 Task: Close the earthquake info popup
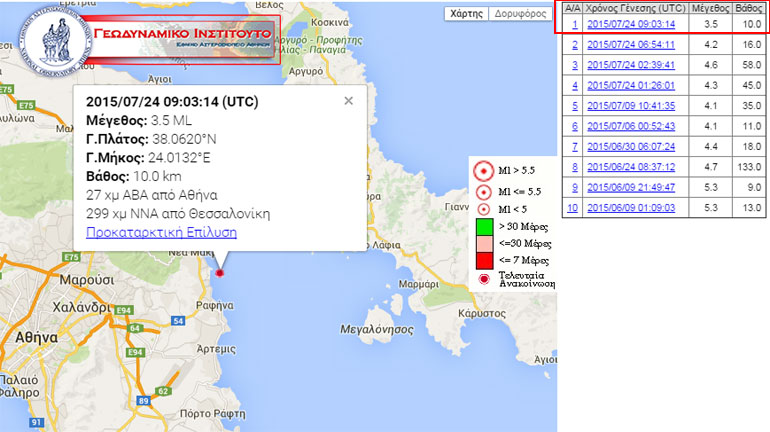pyautogui.click(x=348, y=100)
